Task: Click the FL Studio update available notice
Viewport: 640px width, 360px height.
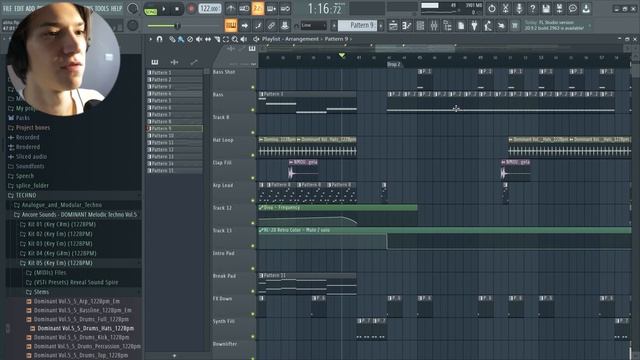Action: tap(556, 25)
